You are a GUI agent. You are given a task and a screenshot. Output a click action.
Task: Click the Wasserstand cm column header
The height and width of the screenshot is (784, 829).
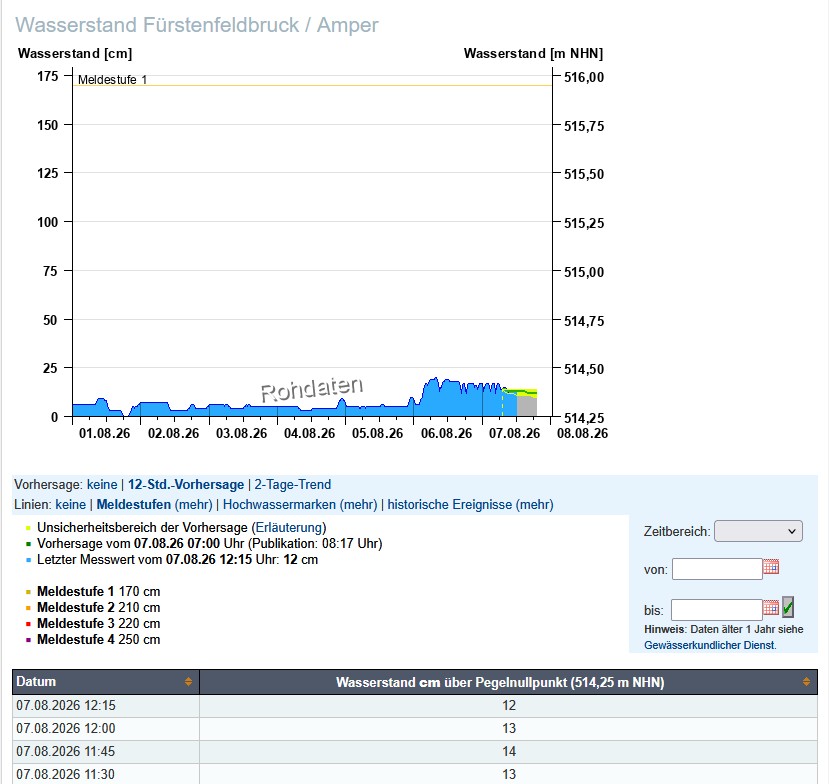click(x=509, y=682)
